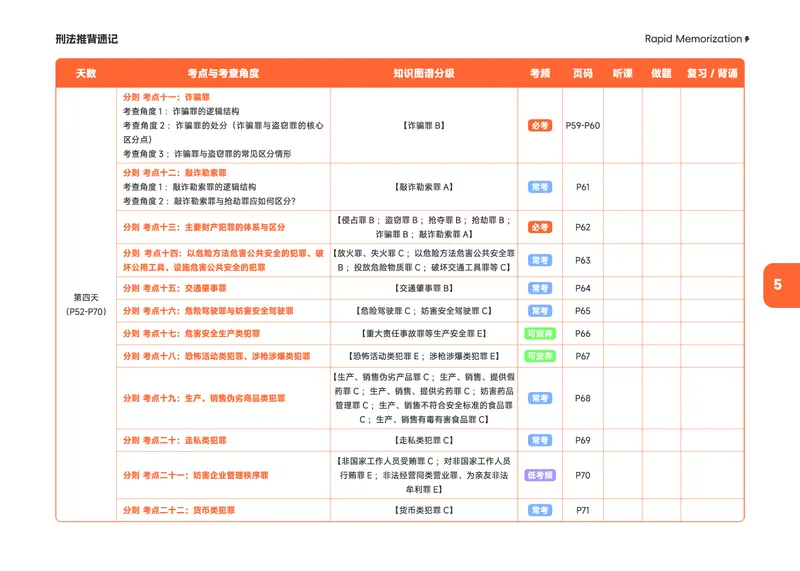This screenshot has height=571, width=800.
Task: Click the 分则 考点二十:走私类犯罪 heading
Action: point(174,440)
